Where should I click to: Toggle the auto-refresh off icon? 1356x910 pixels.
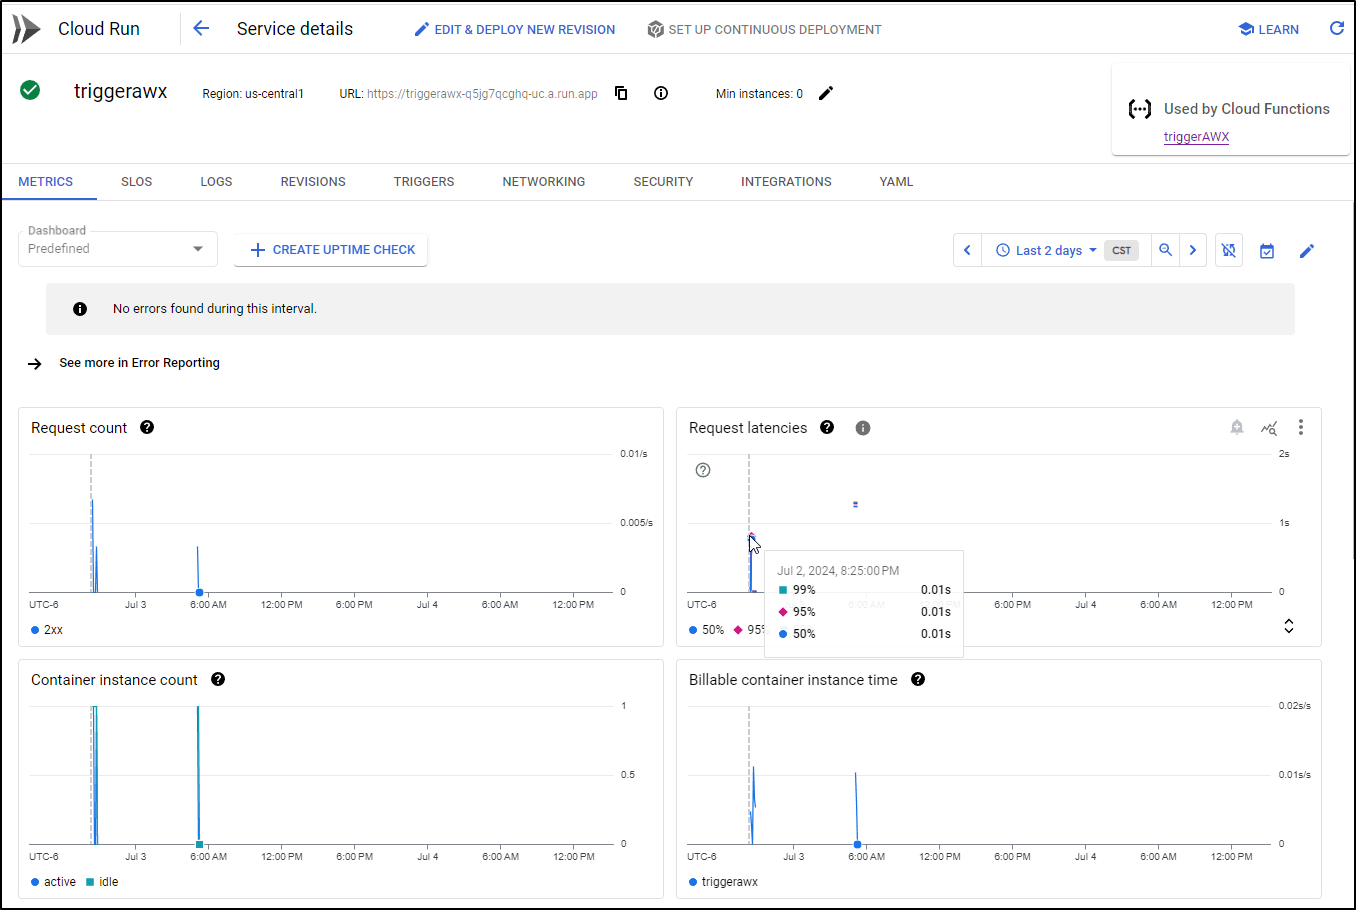coord(1229,250)
